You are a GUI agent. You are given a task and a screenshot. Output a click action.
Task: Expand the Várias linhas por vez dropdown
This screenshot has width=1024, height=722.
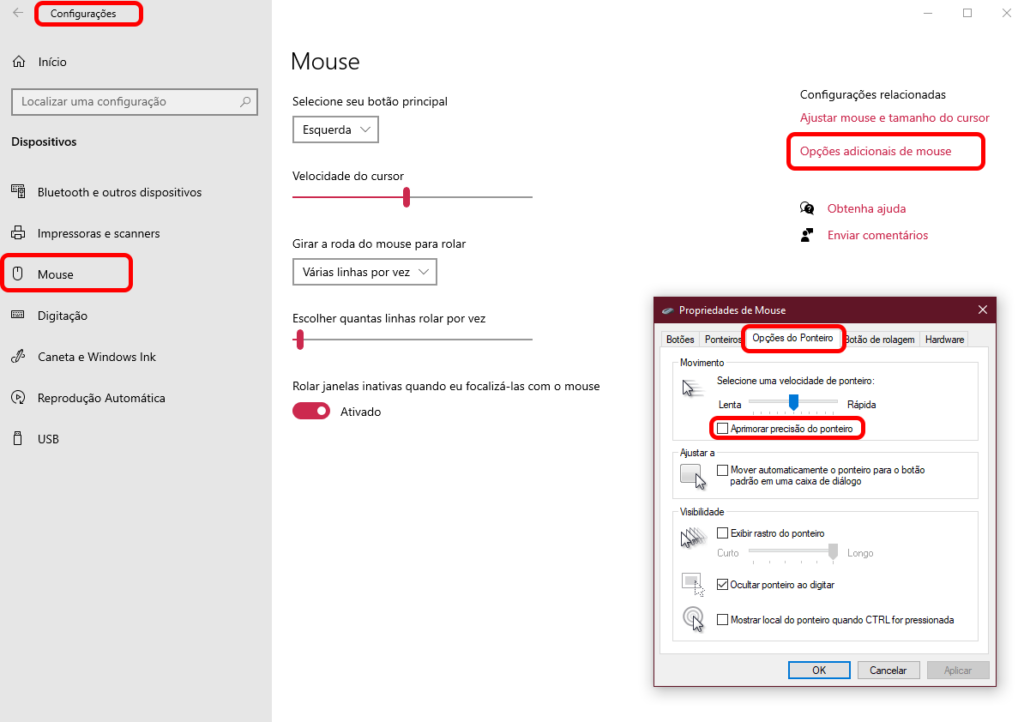point(365,272)
